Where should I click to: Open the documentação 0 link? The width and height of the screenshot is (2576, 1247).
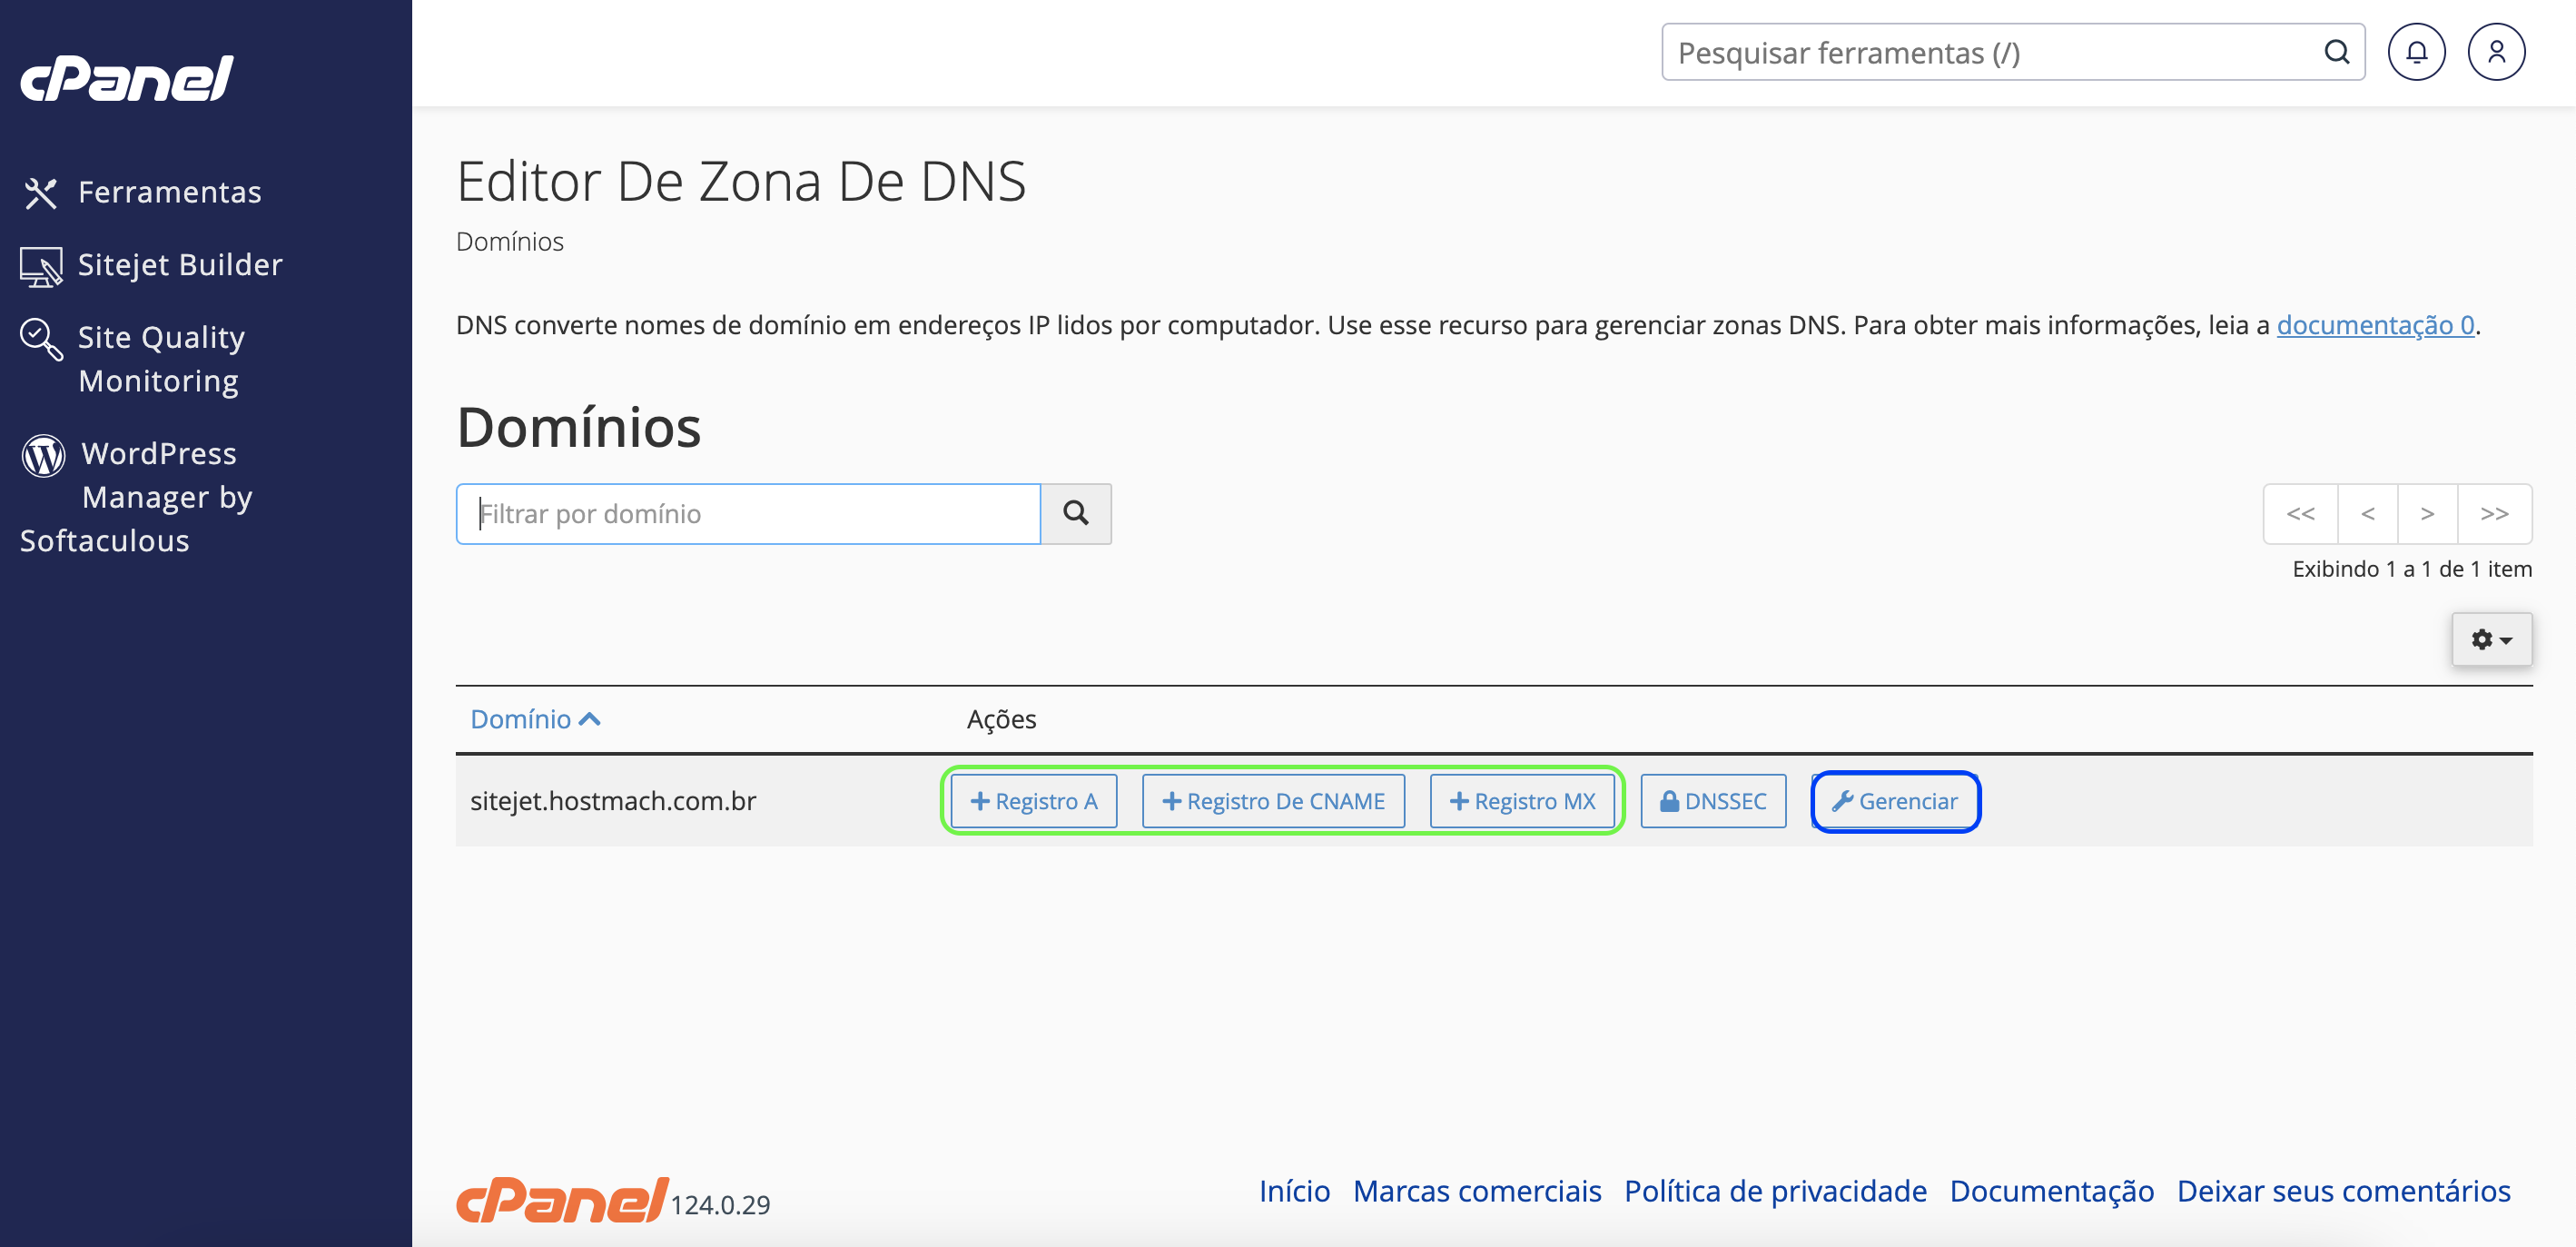pyautogui.click(x=2375, y=325)
